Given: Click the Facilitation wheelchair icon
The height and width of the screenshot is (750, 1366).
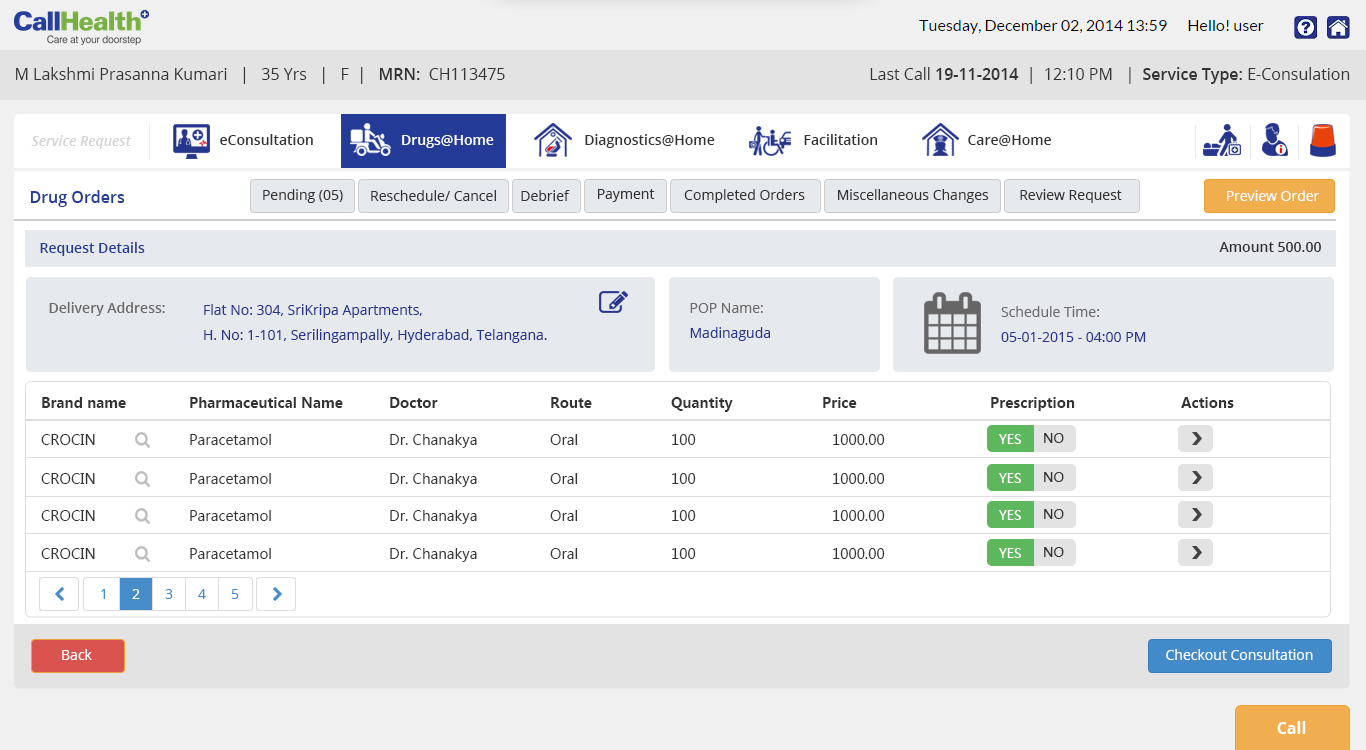Looking at the screenshot, I should [770, 141].
